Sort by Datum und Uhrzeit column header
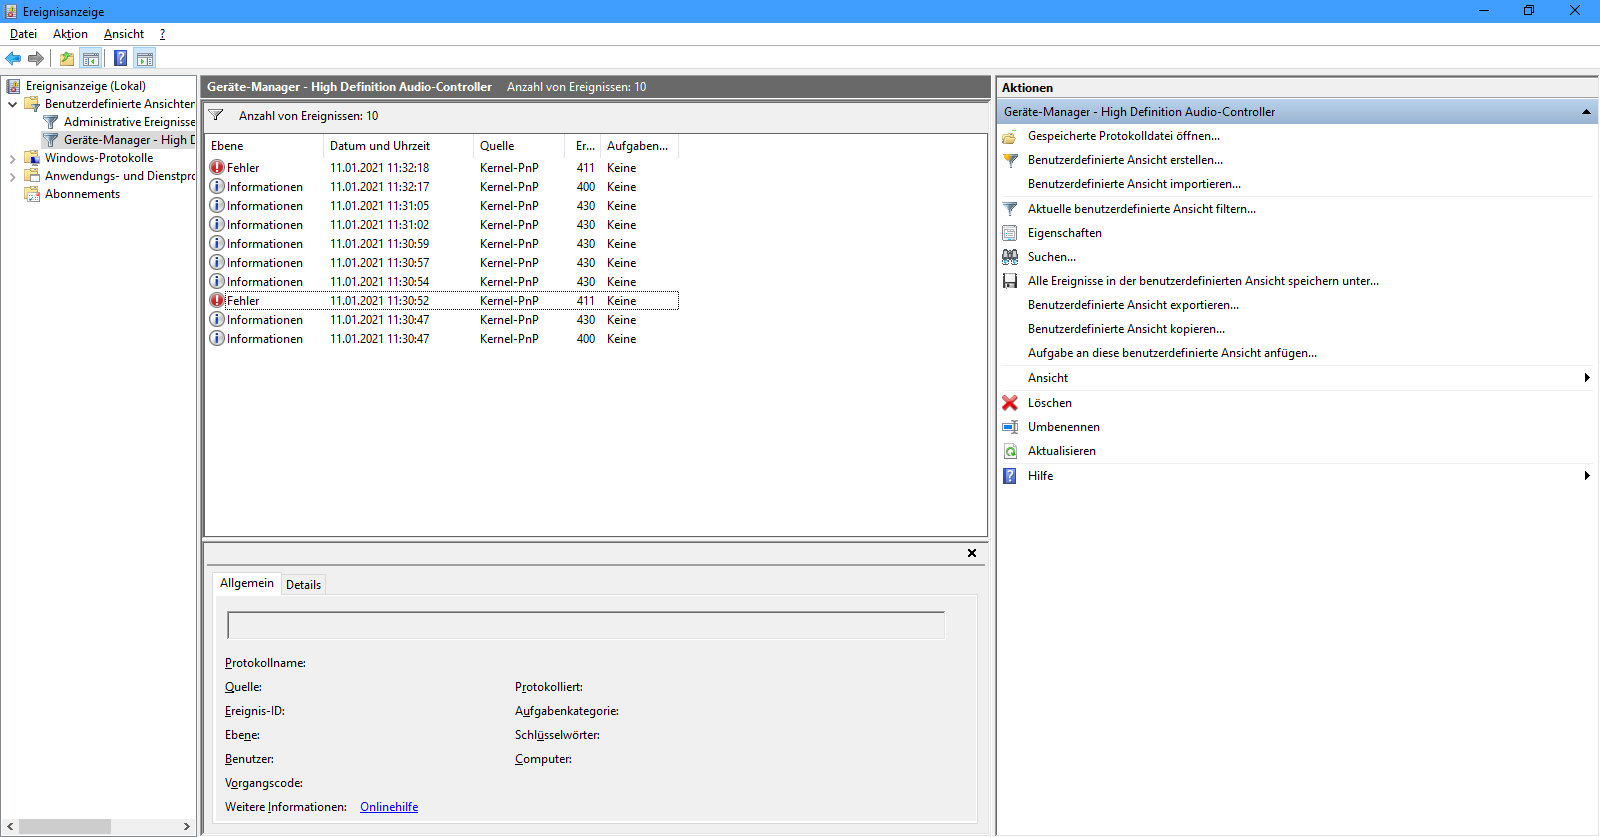The height and width of the screenshot is (837, 1600). 399,146
